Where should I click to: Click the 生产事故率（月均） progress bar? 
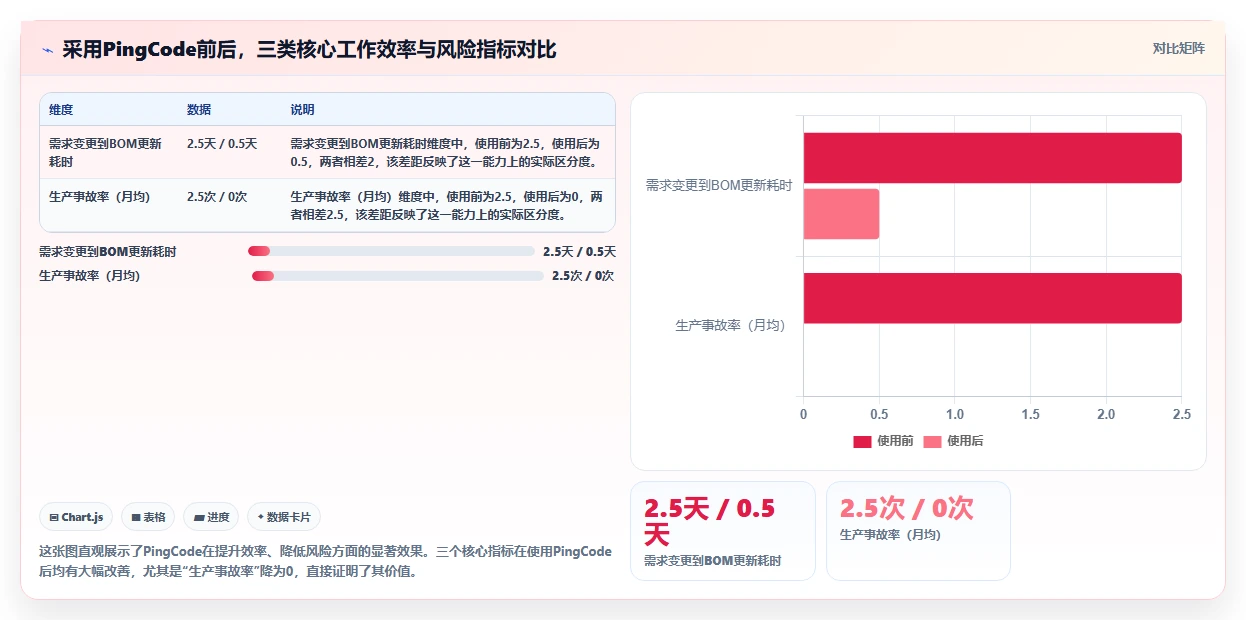point(397,276)
